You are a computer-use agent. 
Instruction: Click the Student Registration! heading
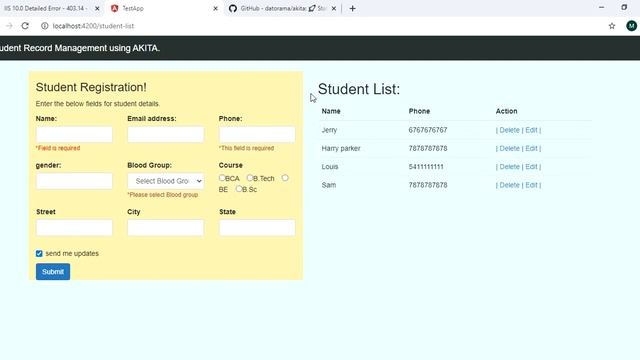click(91, 87)
